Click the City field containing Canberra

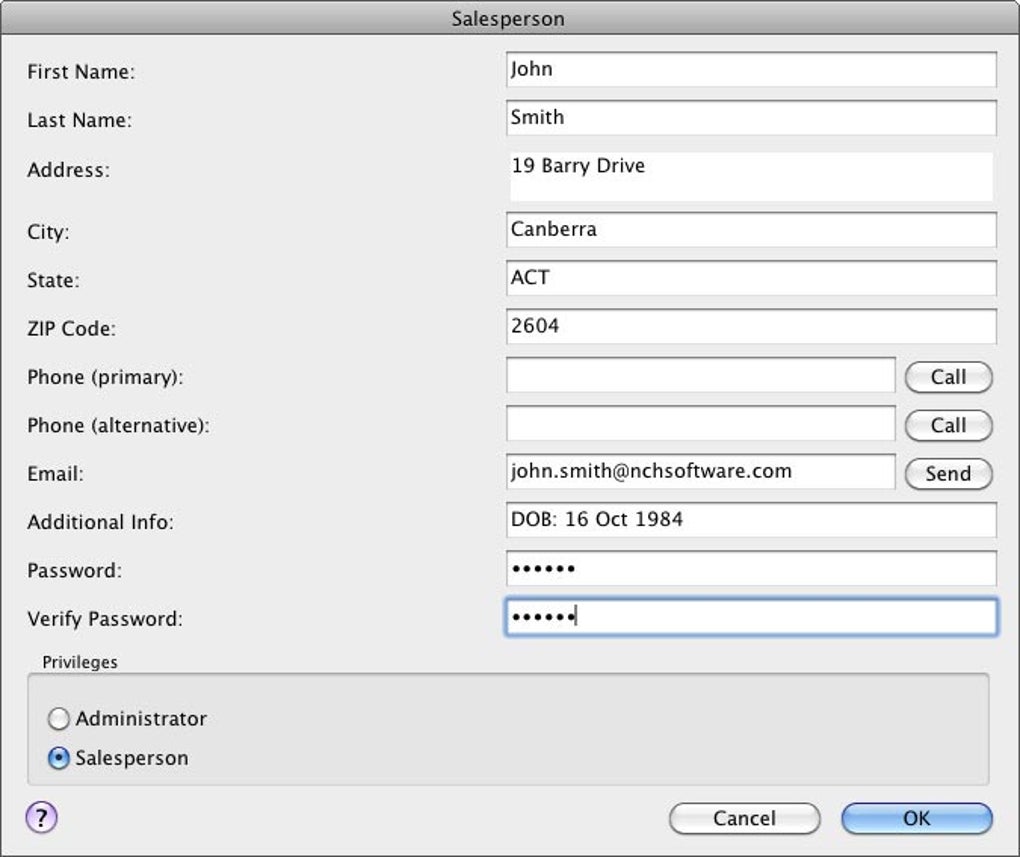(x=751, y=230)
